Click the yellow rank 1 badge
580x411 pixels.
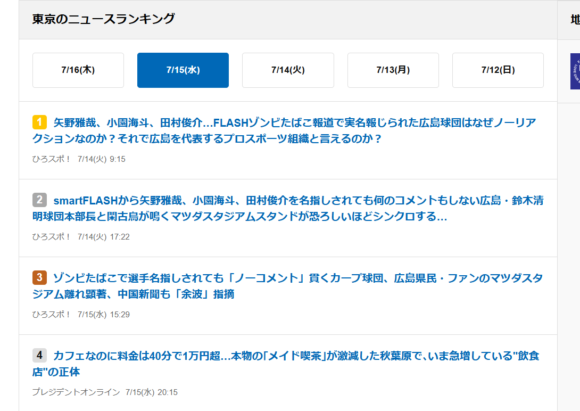(x=40, y=122)
